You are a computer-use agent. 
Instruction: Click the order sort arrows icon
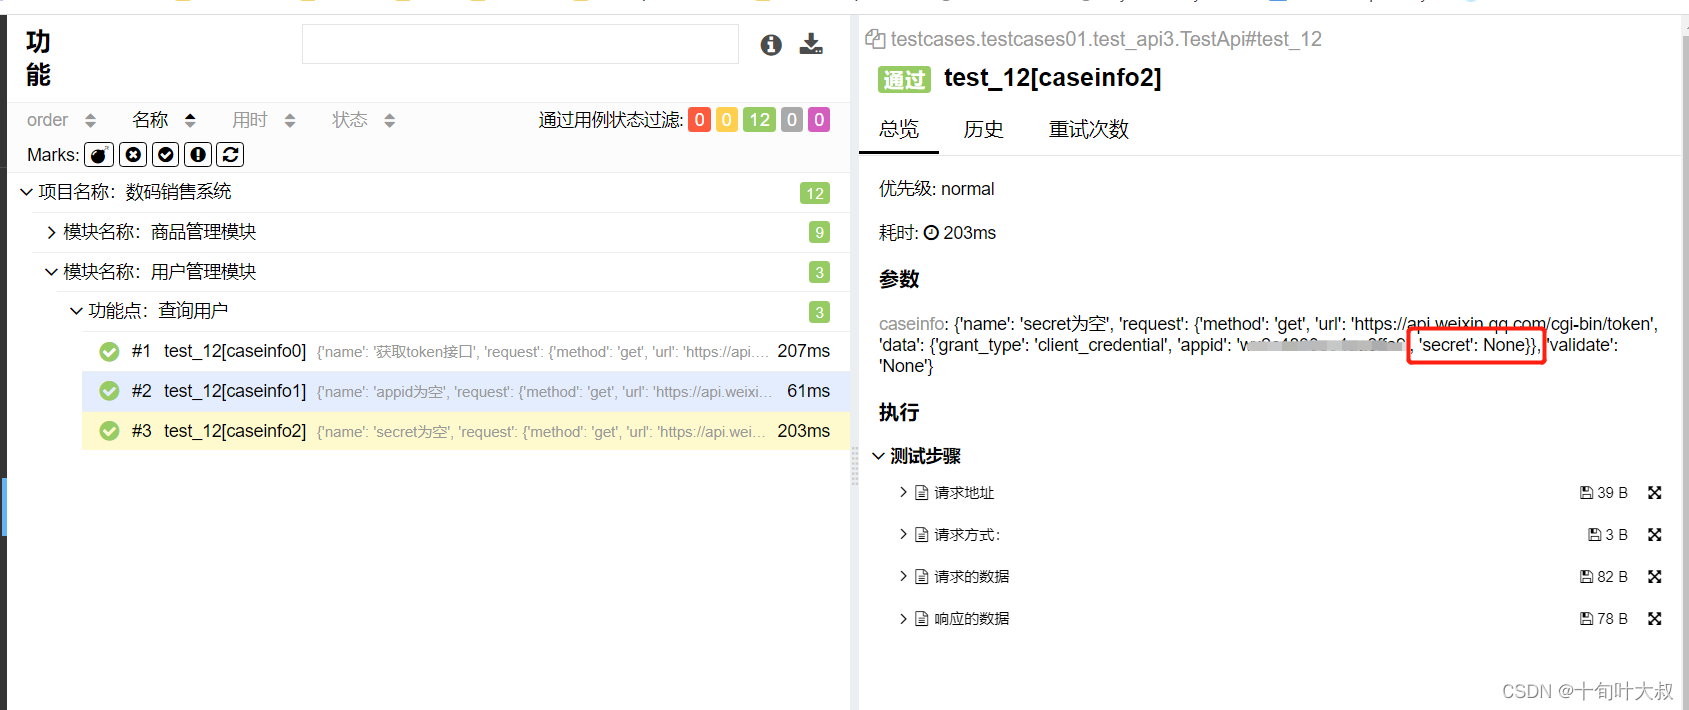(x=90, y=120)
